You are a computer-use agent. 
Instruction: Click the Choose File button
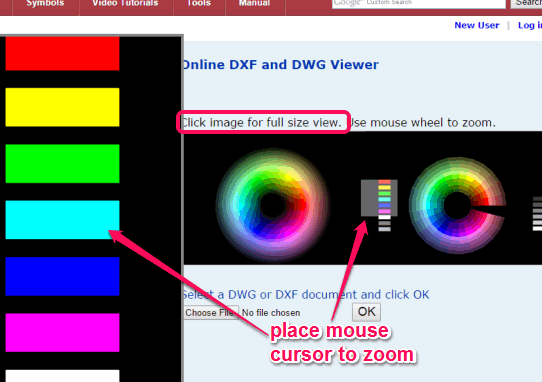211,313
